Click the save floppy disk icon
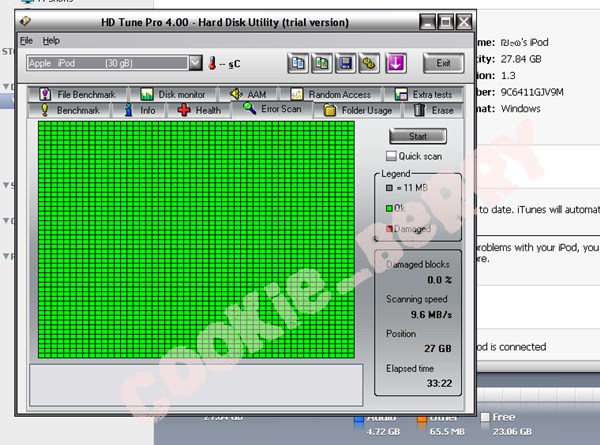 (x=345, y=63)
